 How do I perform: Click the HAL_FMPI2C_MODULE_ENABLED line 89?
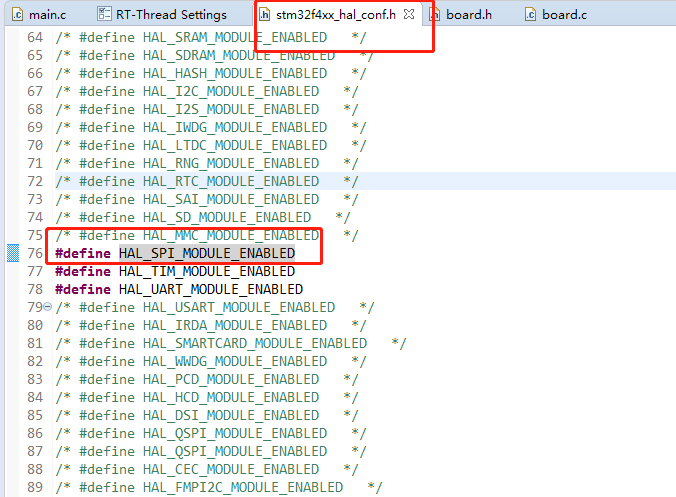[218, 487]
